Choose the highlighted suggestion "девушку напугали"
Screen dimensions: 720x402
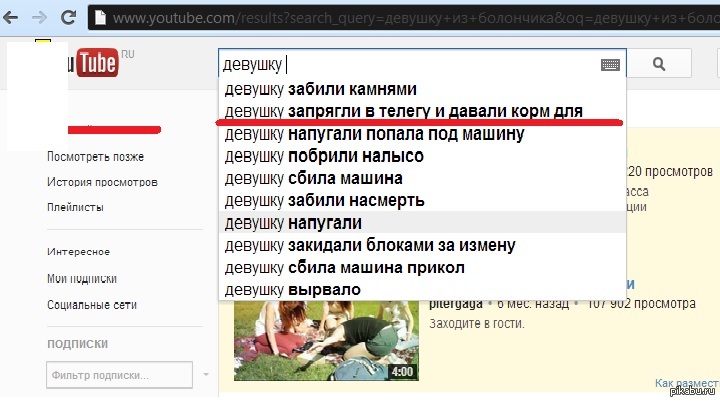point(293,222)
